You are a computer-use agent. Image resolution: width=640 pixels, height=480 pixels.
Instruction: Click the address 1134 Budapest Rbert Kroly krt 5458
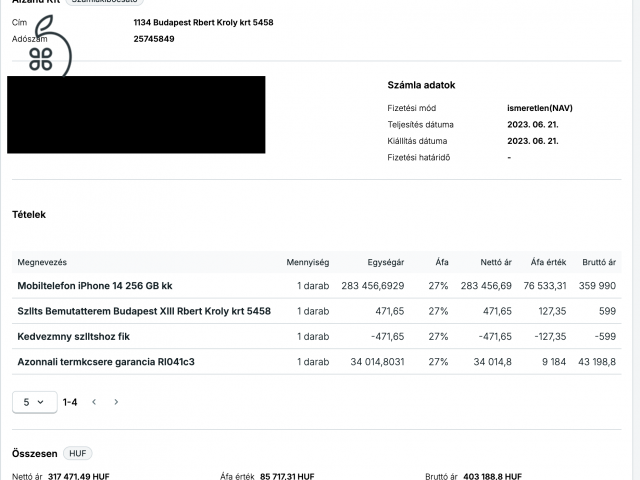[203, 22]
